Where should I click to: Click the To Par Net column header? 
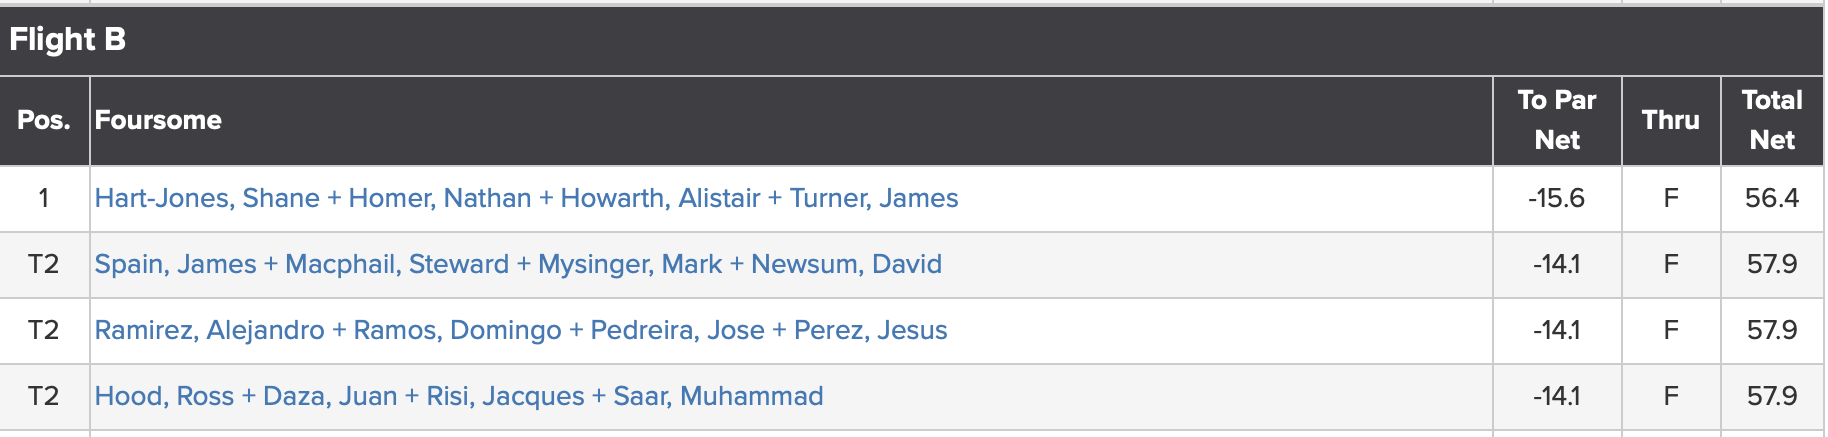1557,120
